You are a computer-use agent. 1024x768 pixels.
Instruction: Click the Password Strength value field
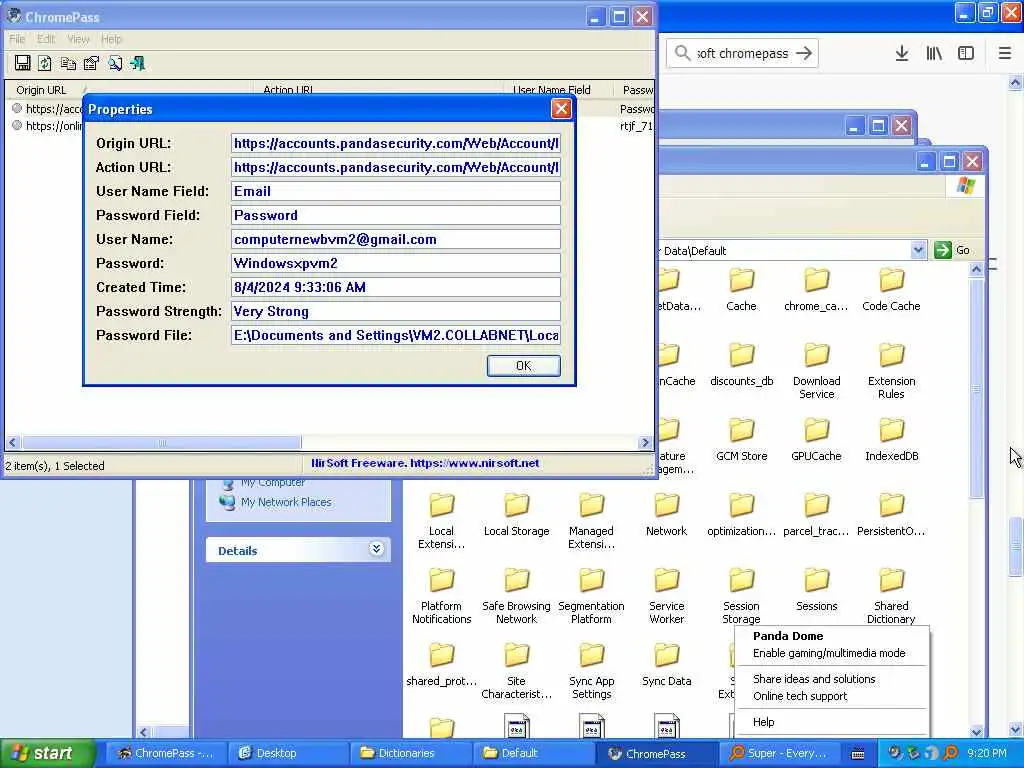coord(396,312)
